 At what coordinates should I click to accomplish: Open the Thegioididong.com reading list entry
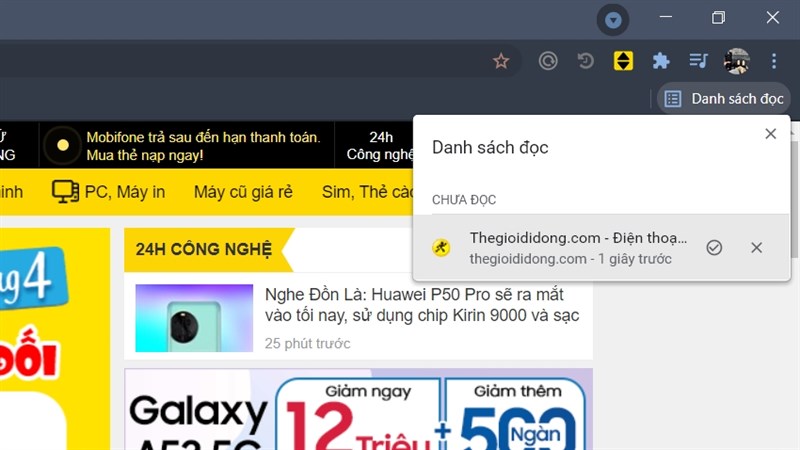click(602, 247)
